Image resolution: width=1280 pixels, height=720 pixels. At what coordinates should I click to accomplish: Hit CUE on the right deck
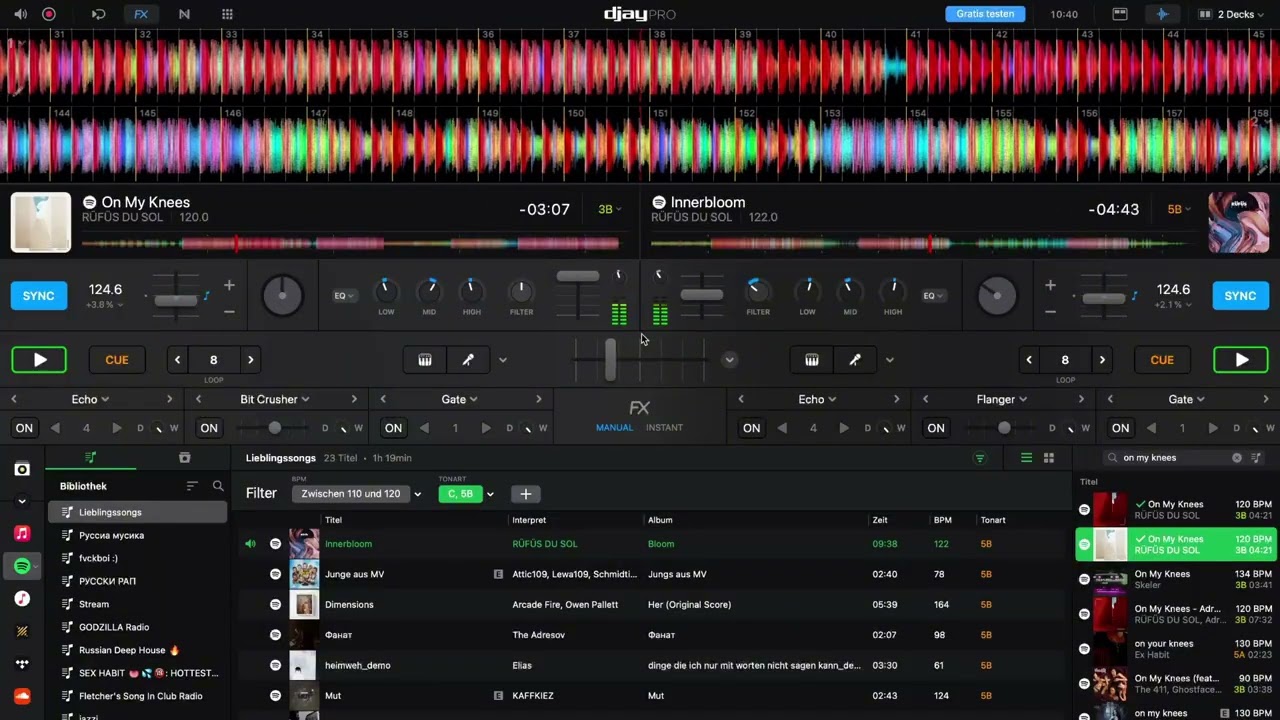coord(1162,360)
